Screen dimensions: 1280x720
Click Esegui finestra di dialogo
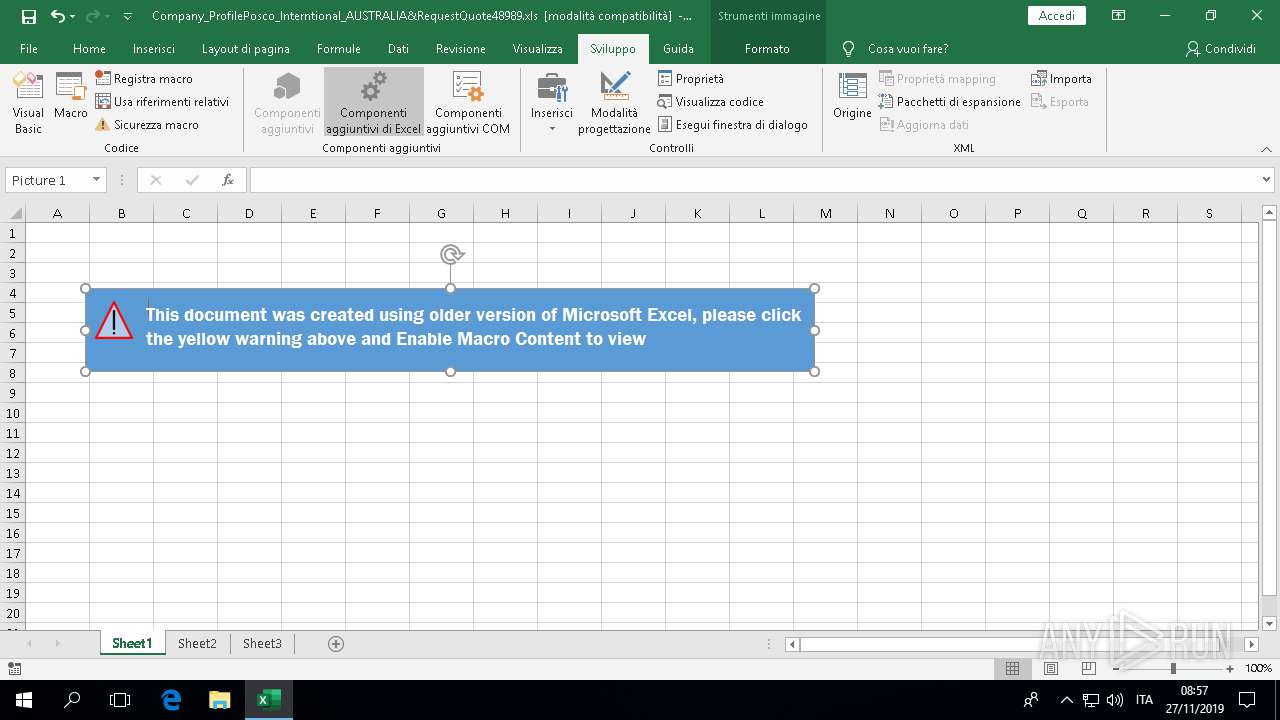click(x=733, y=124)
